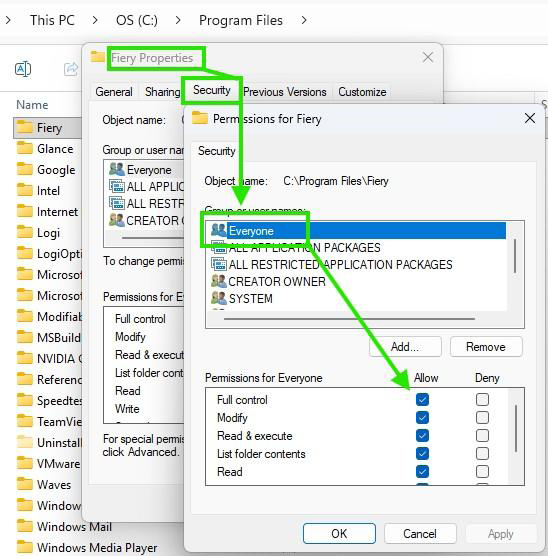Go to This PC breadcrumb

click(x=52, y=20)
